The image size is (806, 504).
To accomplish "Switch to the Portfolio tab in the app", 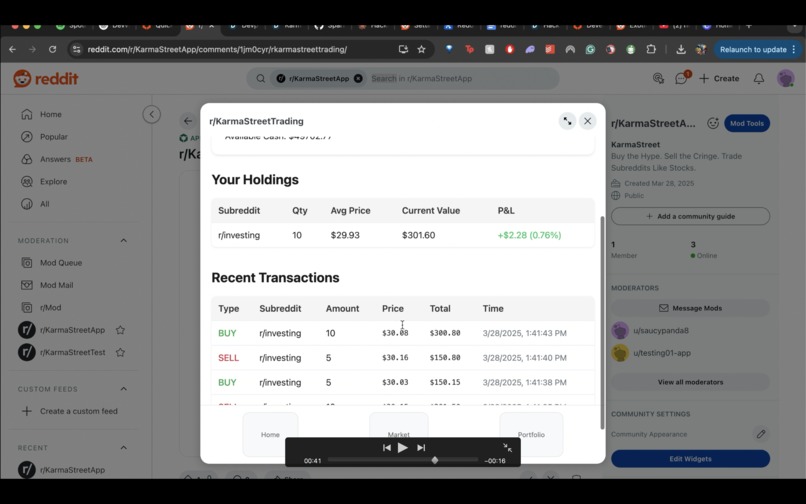I will tap(531, 434).
